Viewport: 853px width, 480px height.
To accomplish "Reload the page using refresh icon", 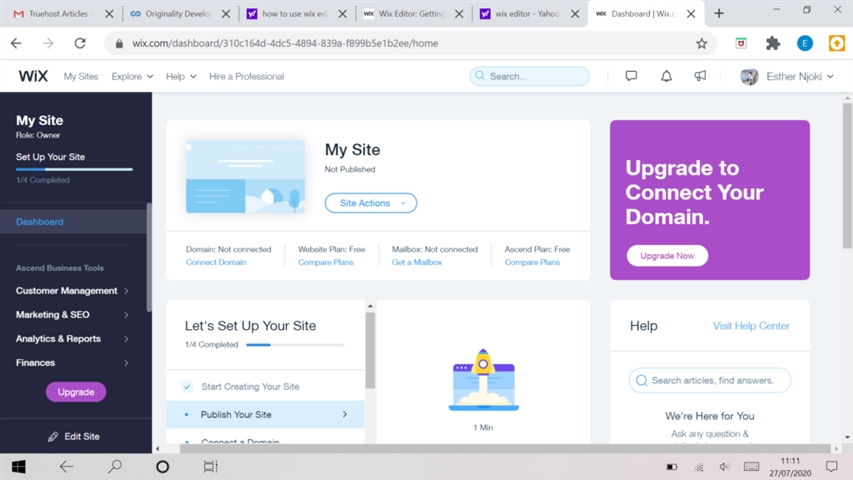I will 80,44.
